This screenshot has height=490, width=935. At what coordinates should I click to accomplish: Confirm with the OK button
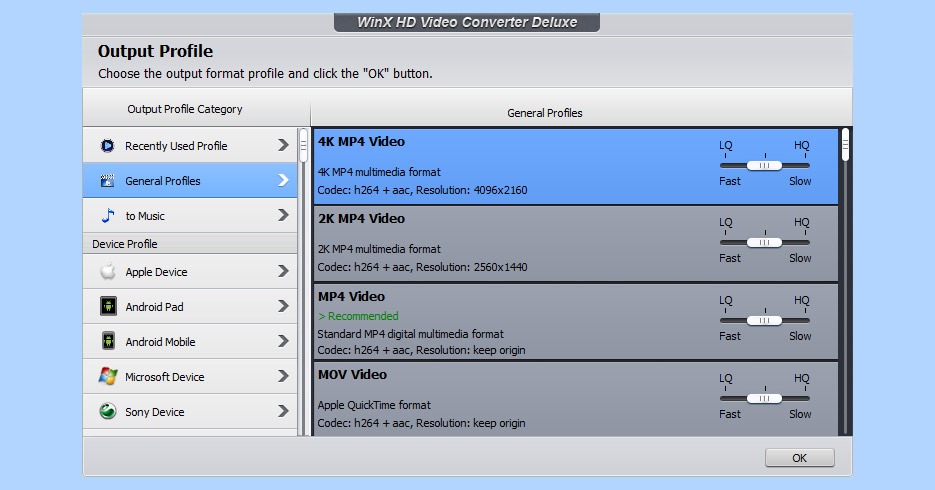(x=800, y=458)
